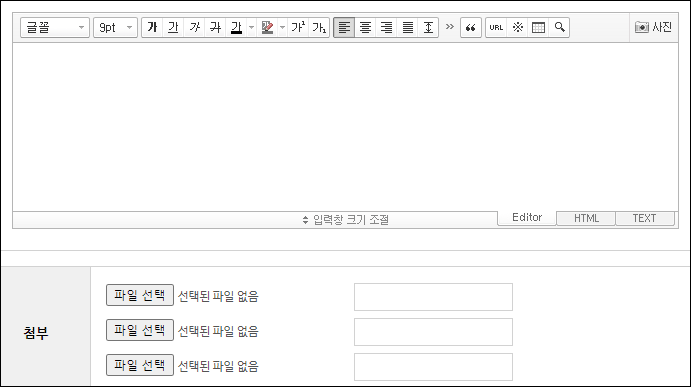Open the 9pt font size dropdown
This screenshot has width=691, height=387.
click(115, 27)
